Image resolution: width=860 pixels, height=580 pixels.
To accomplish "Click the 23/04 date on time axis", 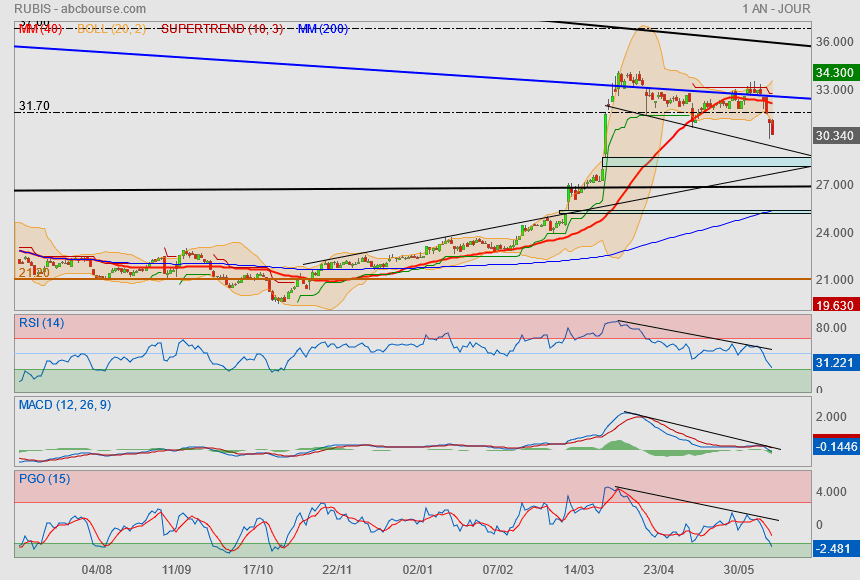I will pos(659,570).
